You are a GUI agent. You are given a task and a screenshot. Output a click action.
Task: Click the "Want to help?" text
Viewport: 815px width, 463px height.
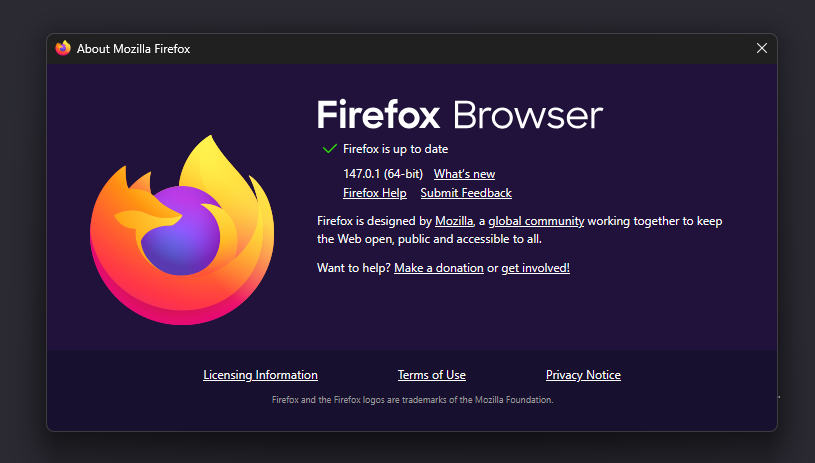click(x=354, y=268)
